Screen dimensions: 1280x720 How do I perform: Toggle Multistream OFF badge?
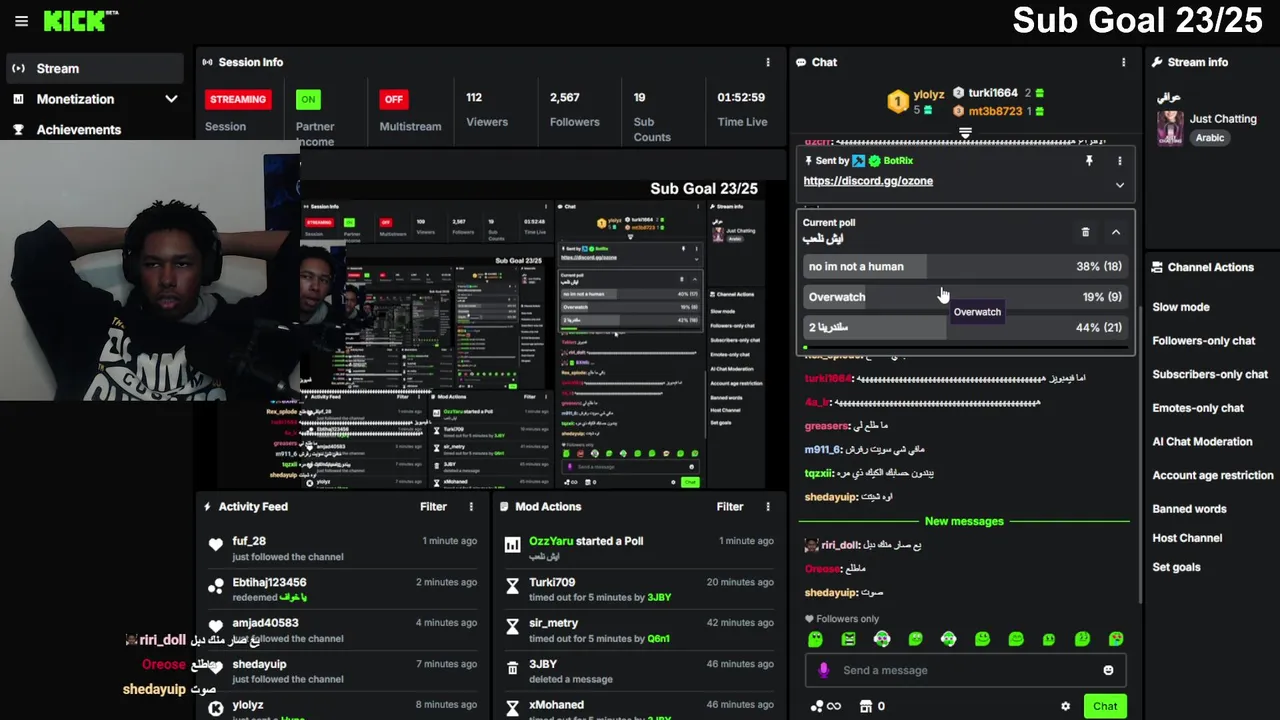394,99
